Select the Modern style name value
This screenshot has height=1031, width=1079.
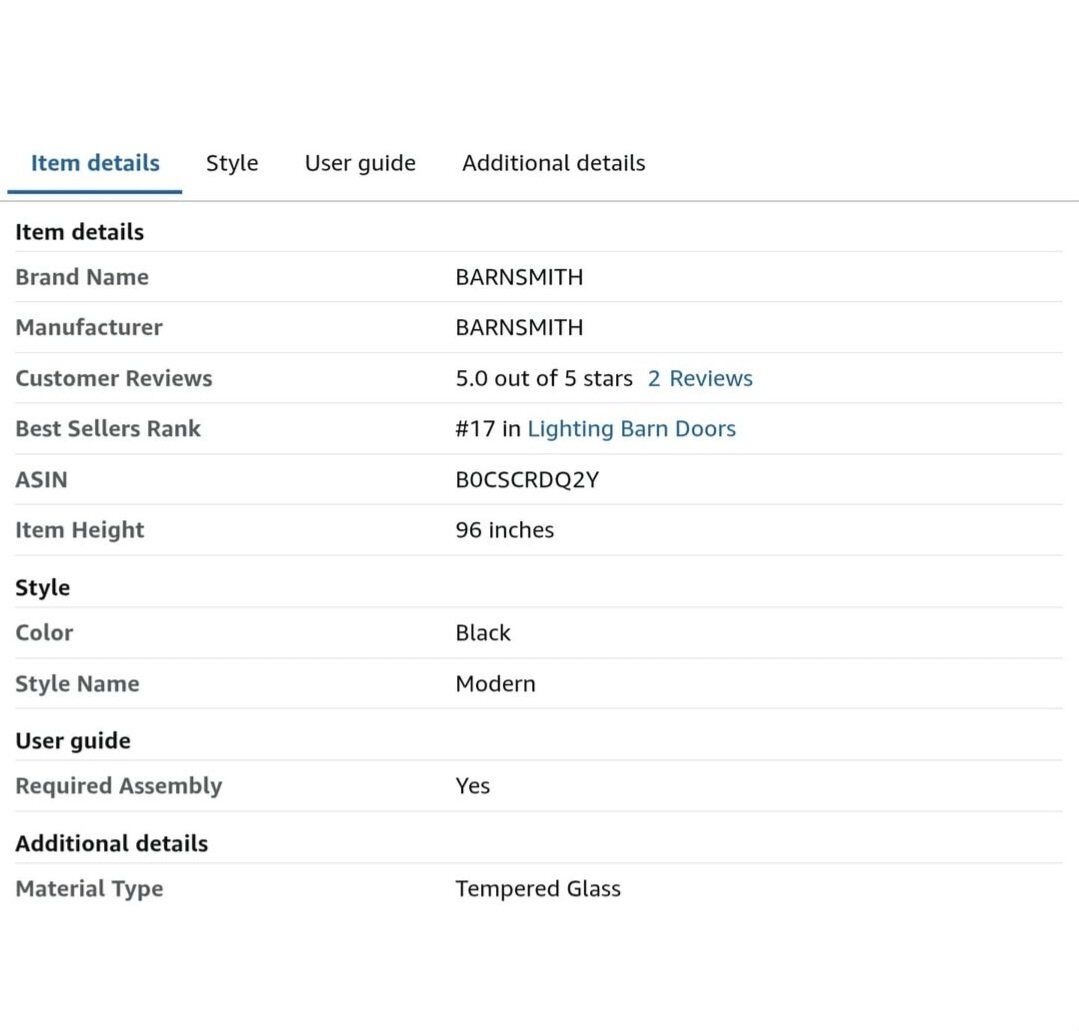[x=495, y=684]
